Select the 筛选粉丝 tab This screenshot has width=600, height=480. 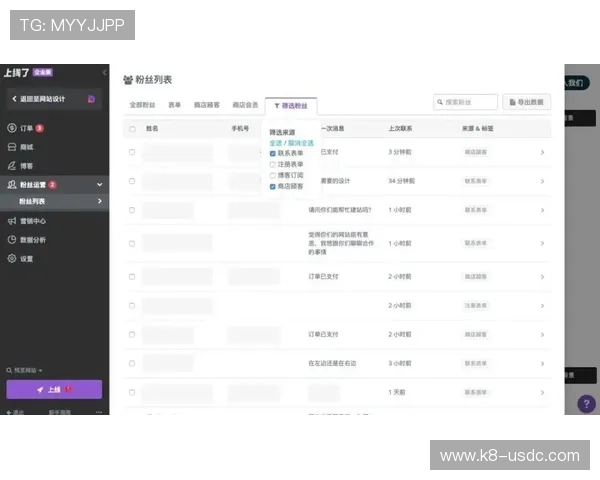click(291, 106)
